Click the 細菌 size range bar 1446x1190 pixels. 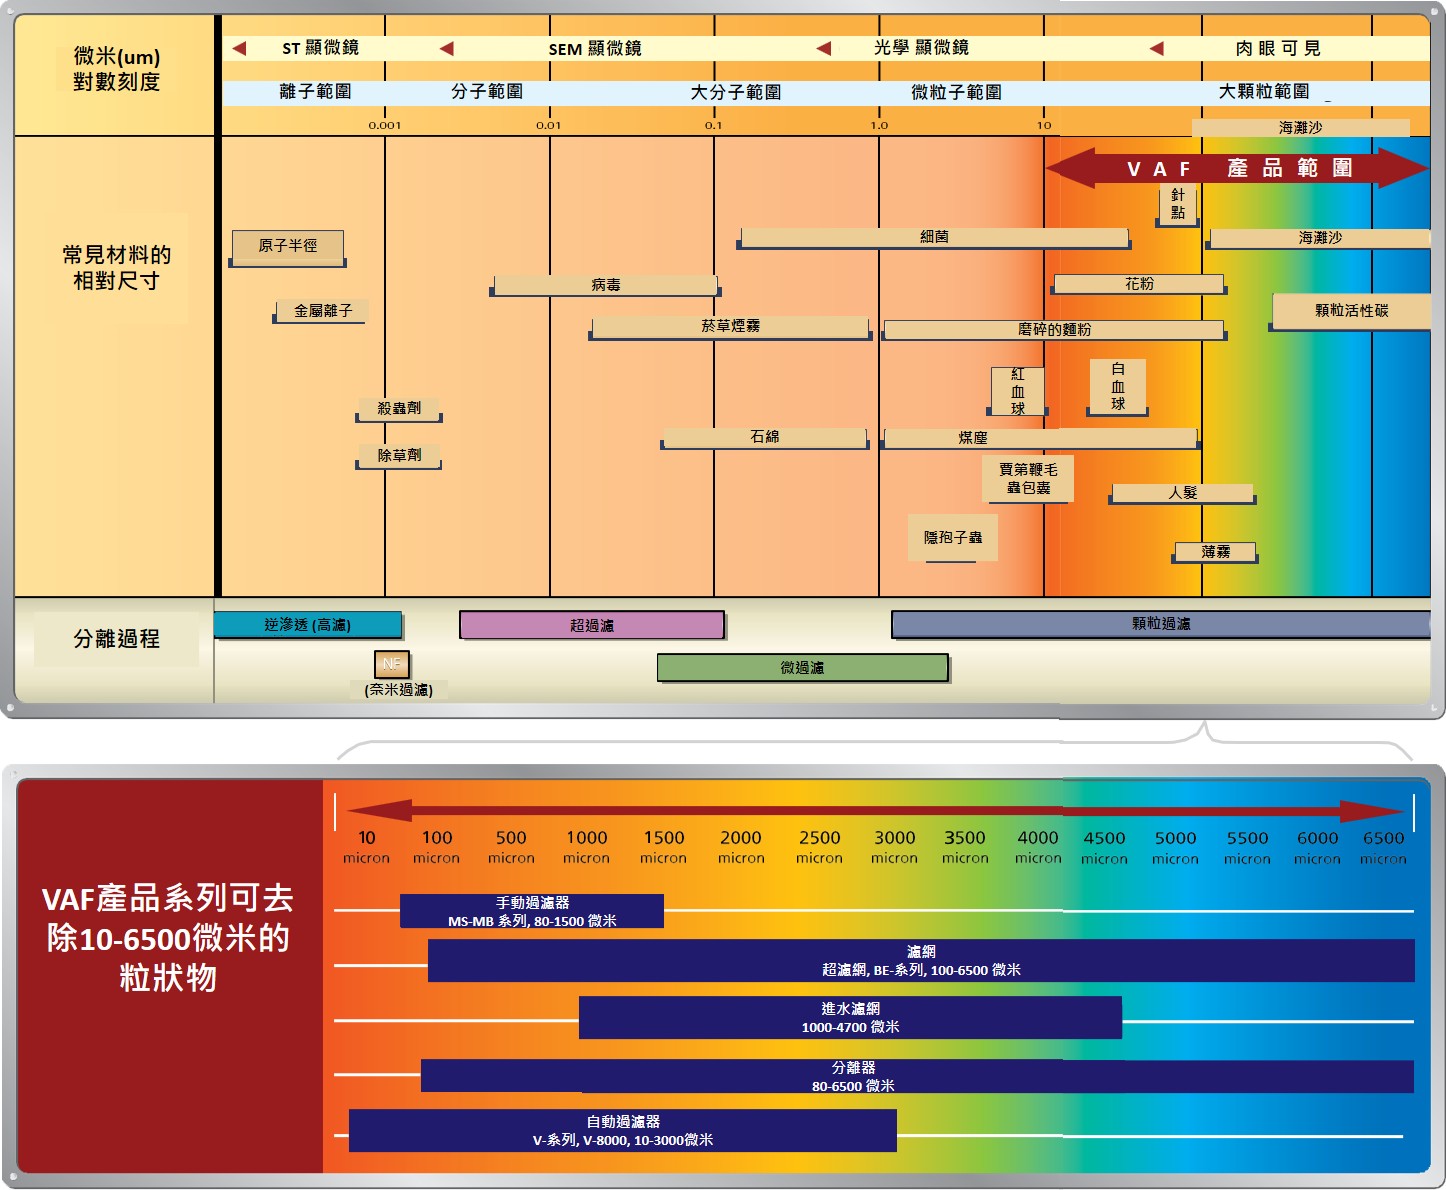(934, 238)
